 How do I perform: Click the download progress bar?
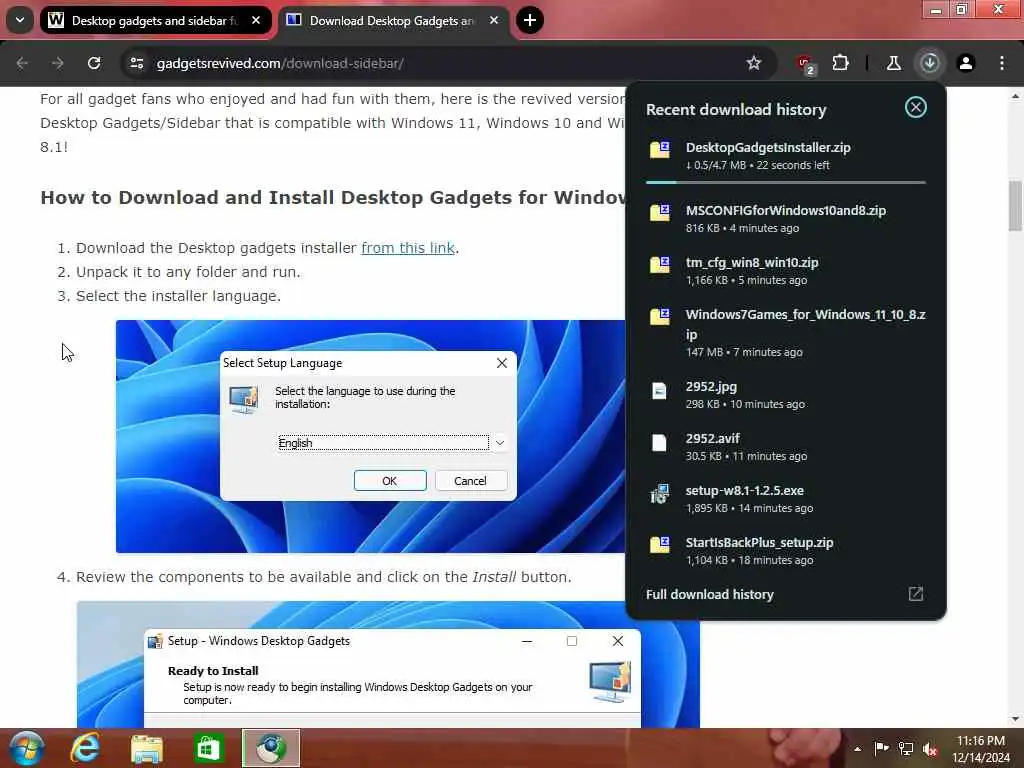pos(786,183)
